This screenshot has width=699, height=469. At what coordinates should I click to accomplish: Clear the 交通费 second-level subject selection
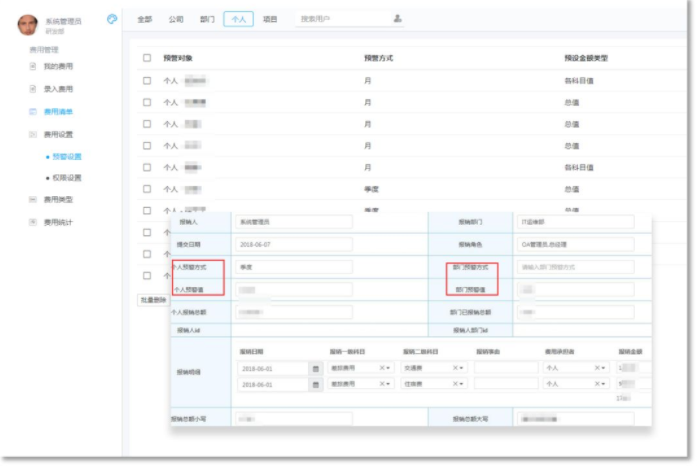coord(455,368)
